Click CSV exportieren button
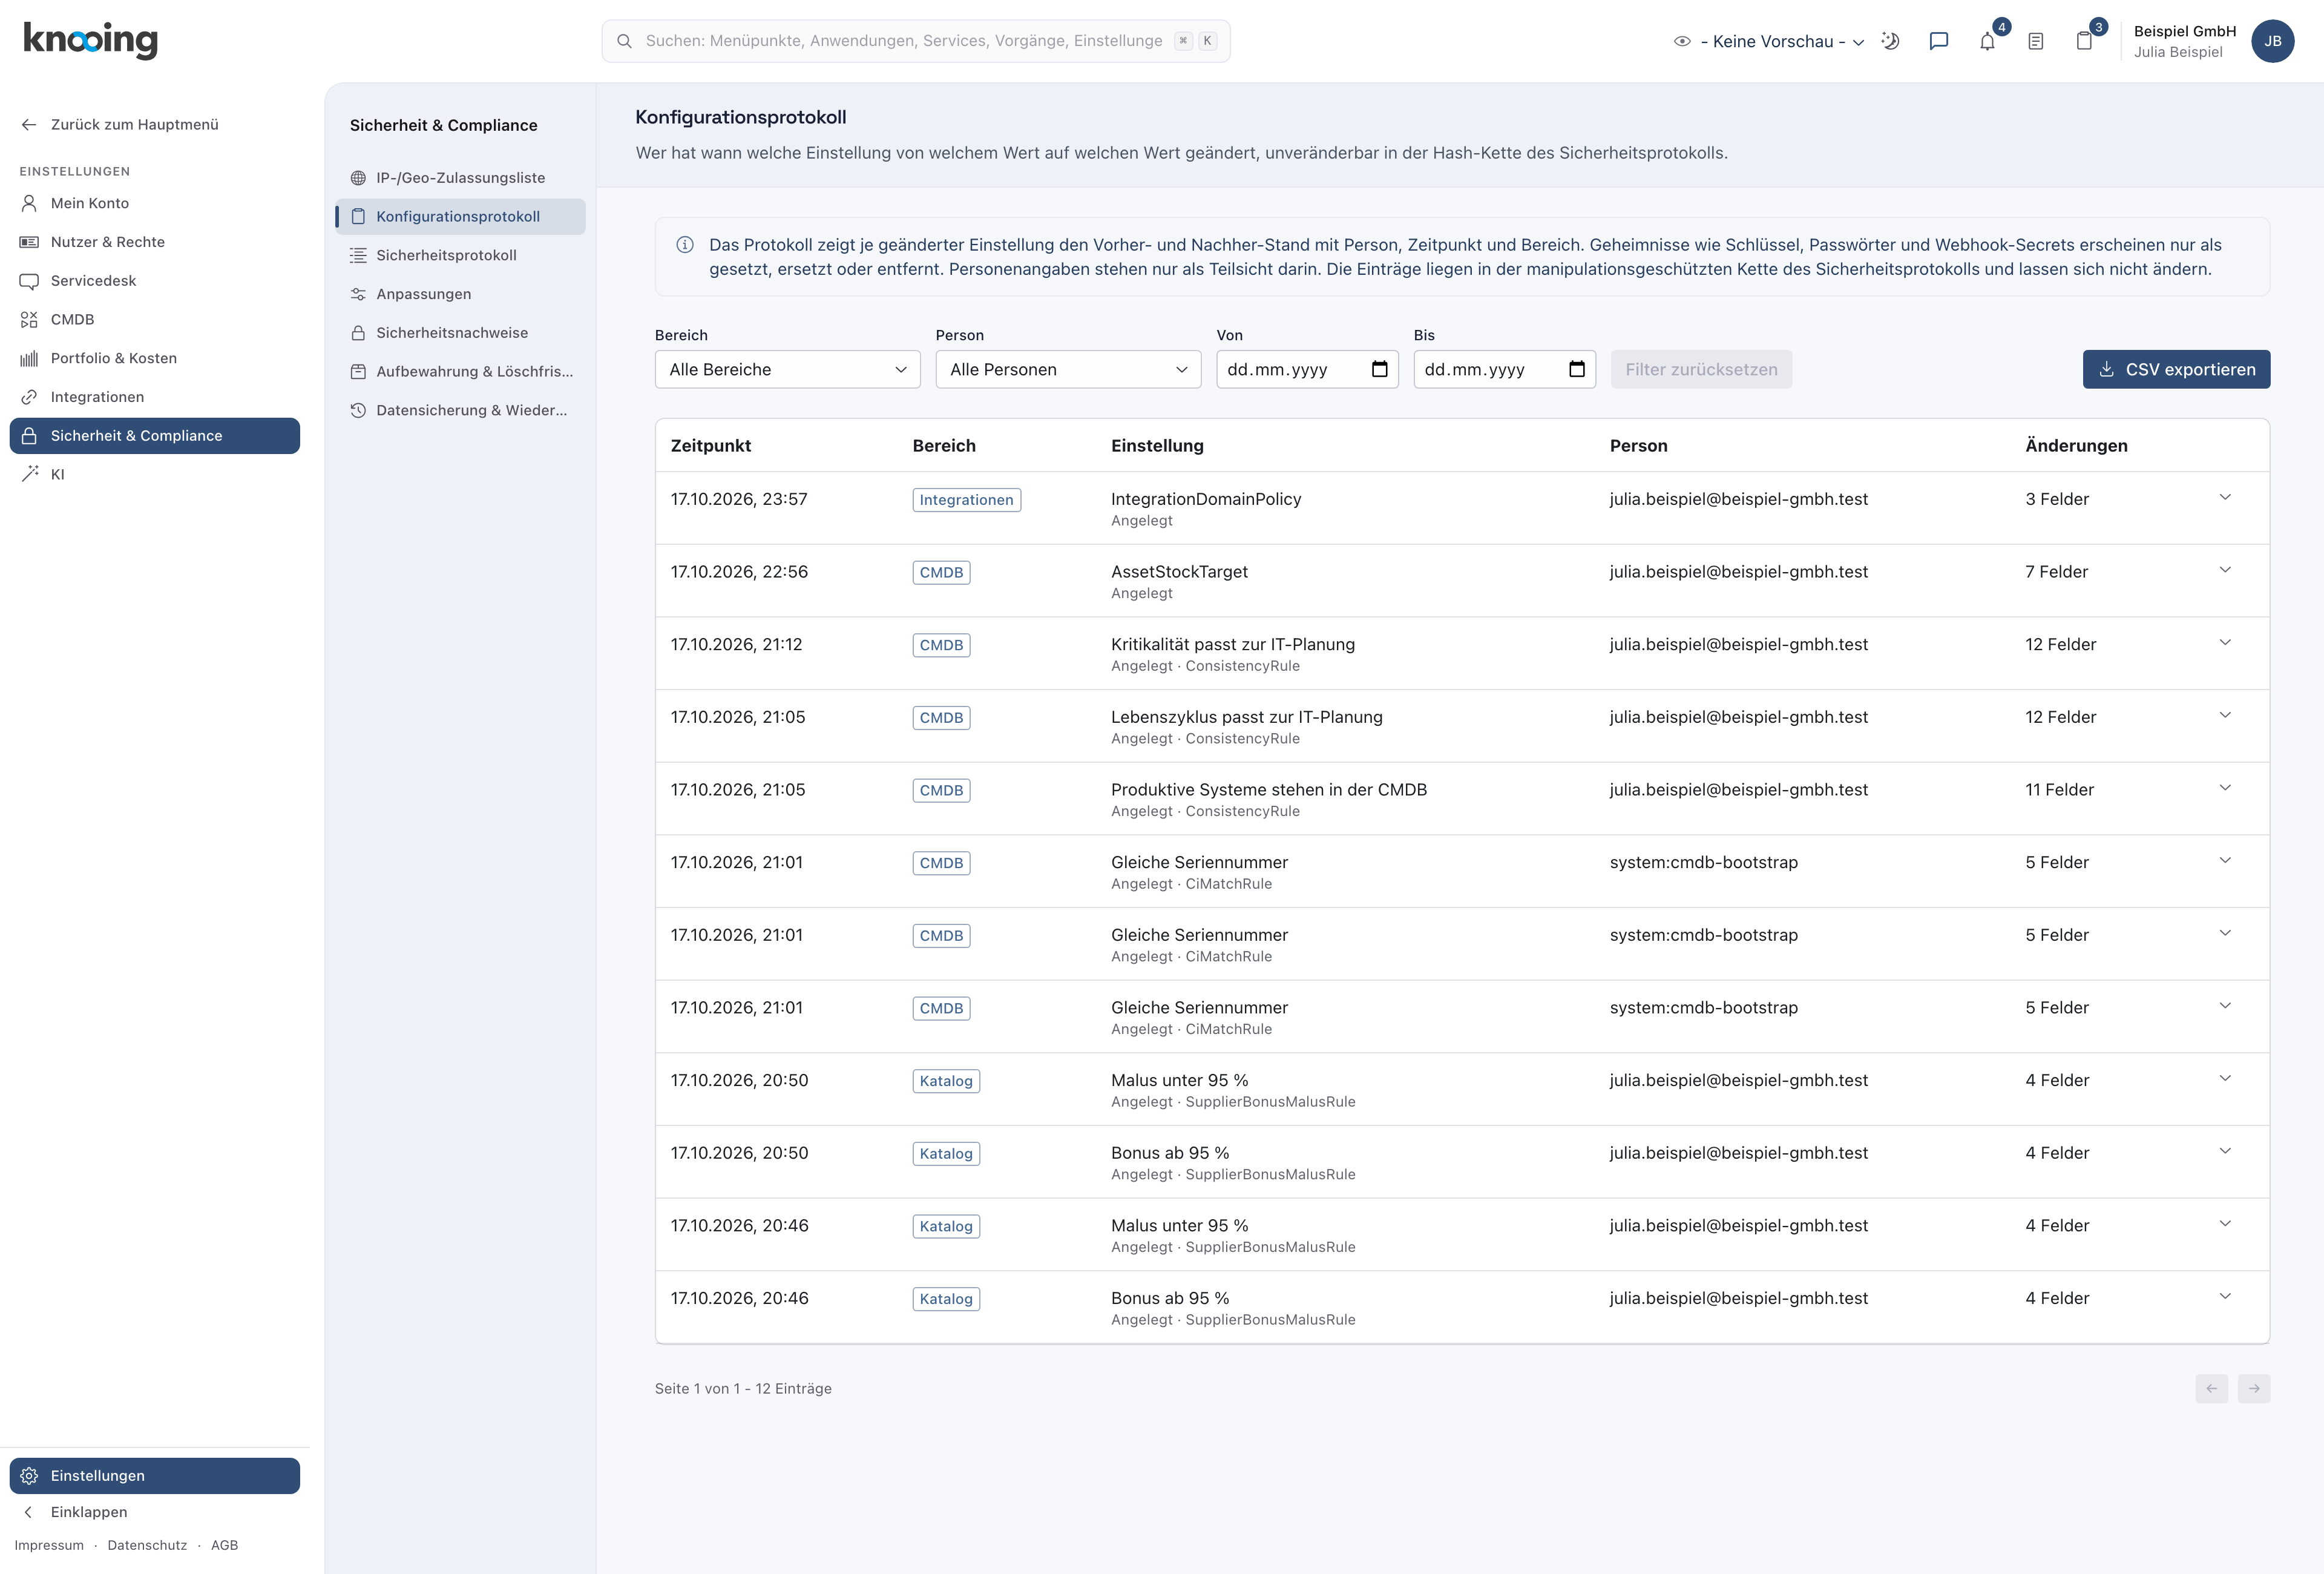The height and width of the screenshot is (1574, 2324). point(2176,369)
